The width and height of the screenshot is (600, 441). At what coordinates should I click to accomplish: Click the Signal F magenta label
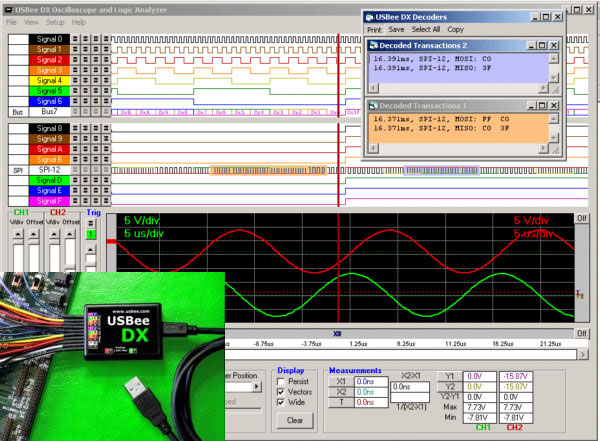click(49, 201)
